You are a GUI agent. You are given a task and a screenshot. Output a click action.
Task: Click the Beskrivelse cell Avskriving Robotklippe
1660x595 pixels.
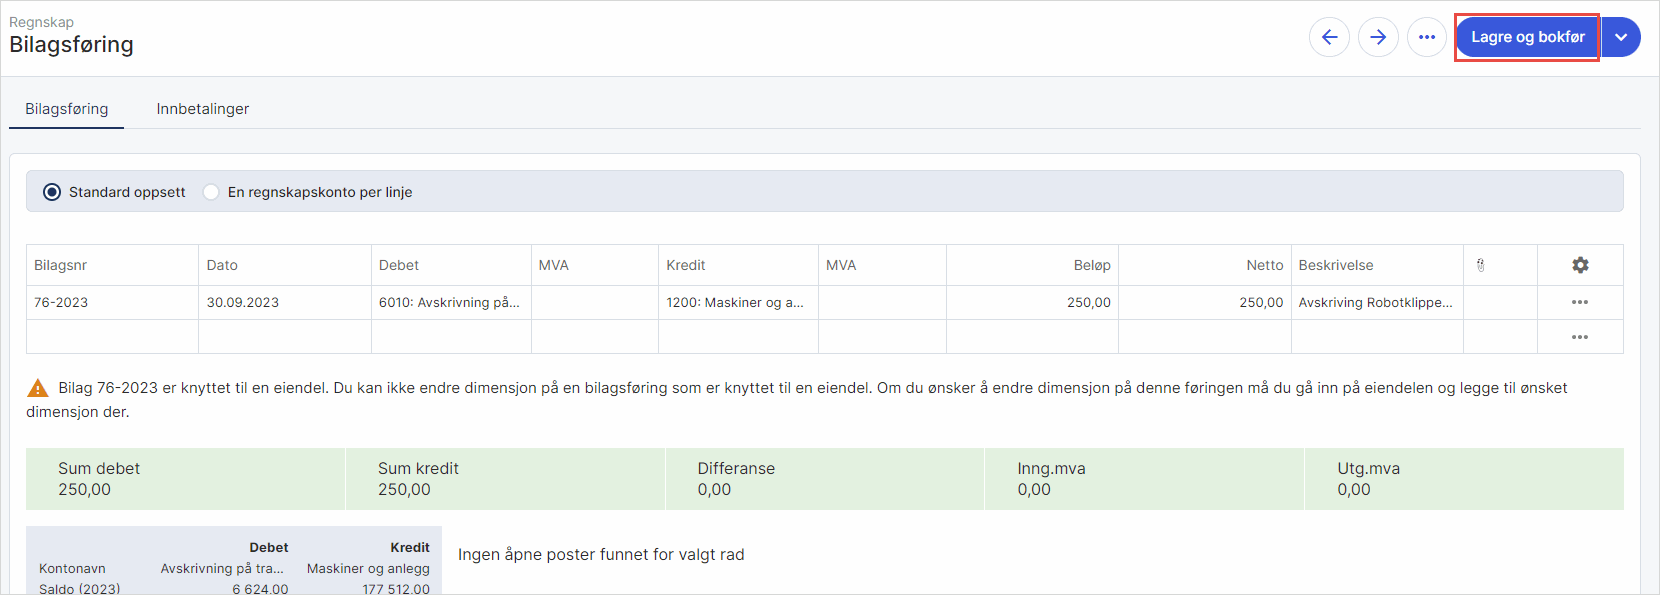1375,302
